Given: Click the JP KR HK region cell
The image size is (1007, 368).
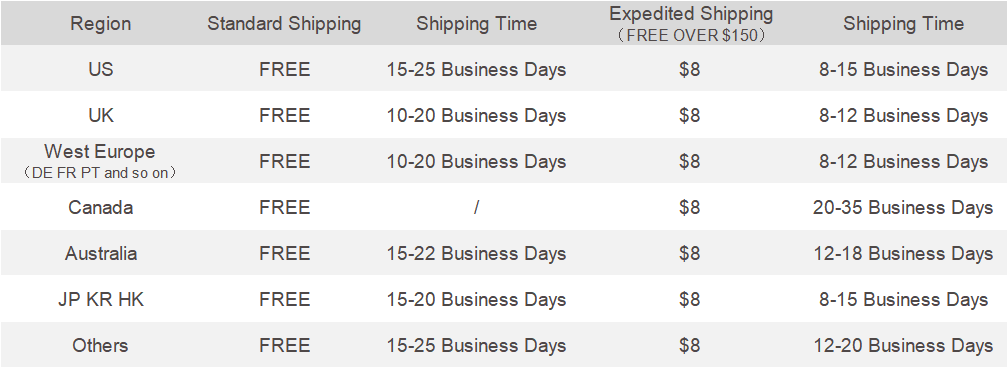Looking at the screenshot, I should point(101,299).
